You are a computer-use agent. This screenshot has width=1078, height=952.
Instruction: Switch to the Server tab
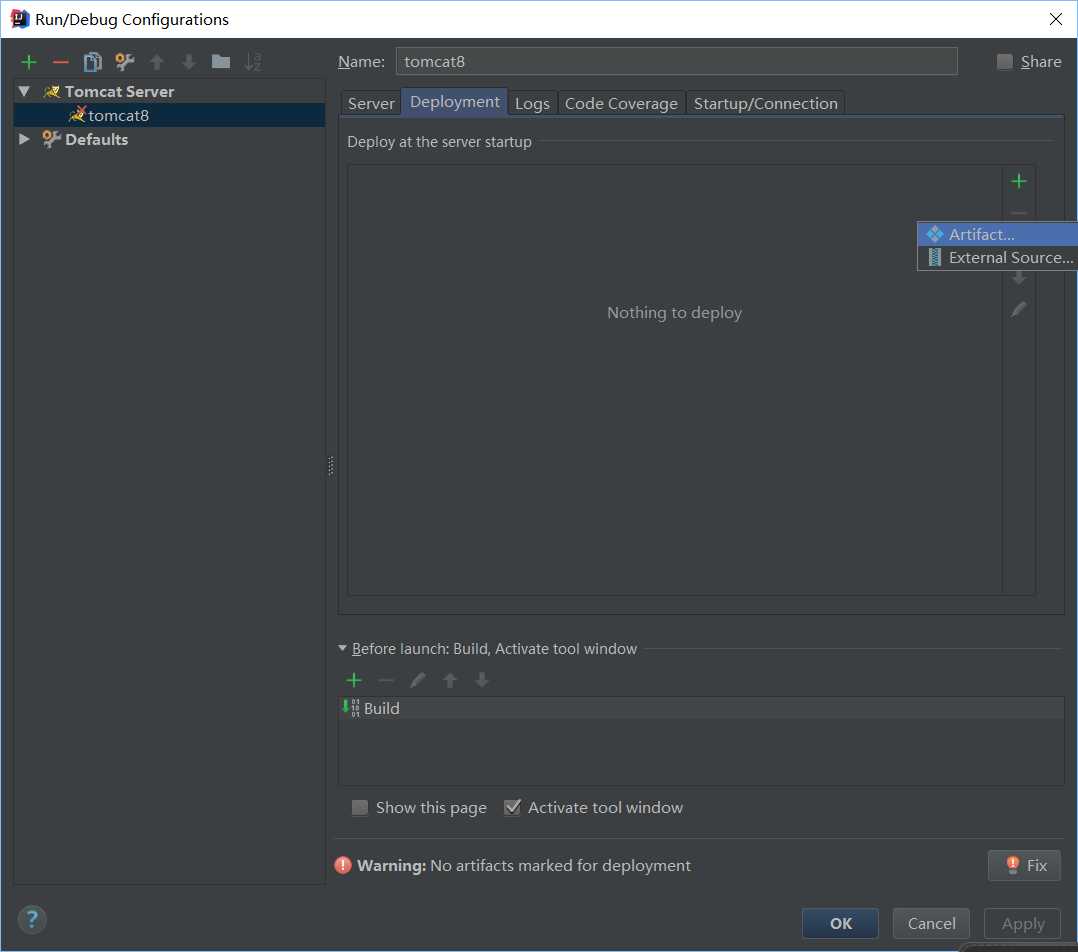tap(371, 104)
